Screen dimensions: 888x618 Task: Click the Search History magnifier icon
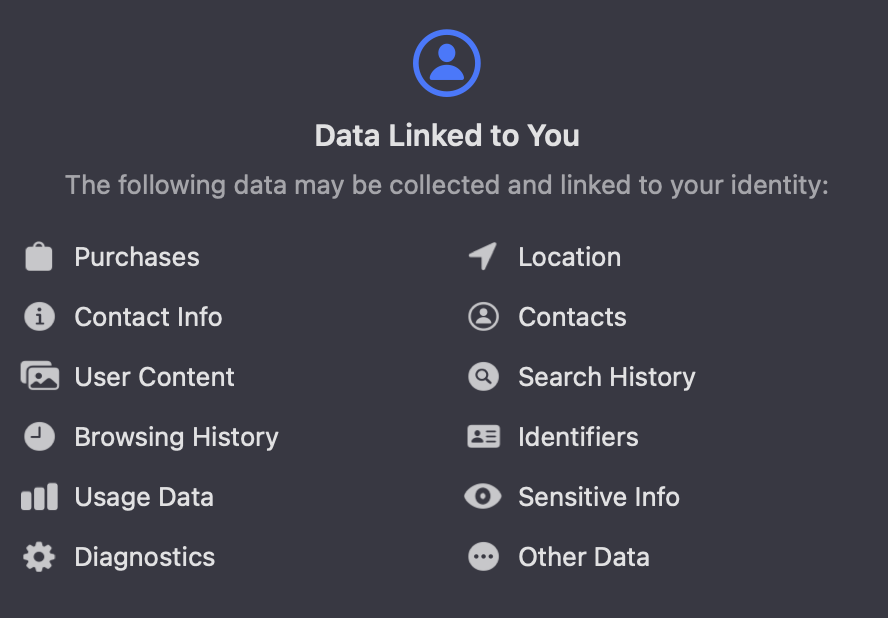click(x=483, y=377)
